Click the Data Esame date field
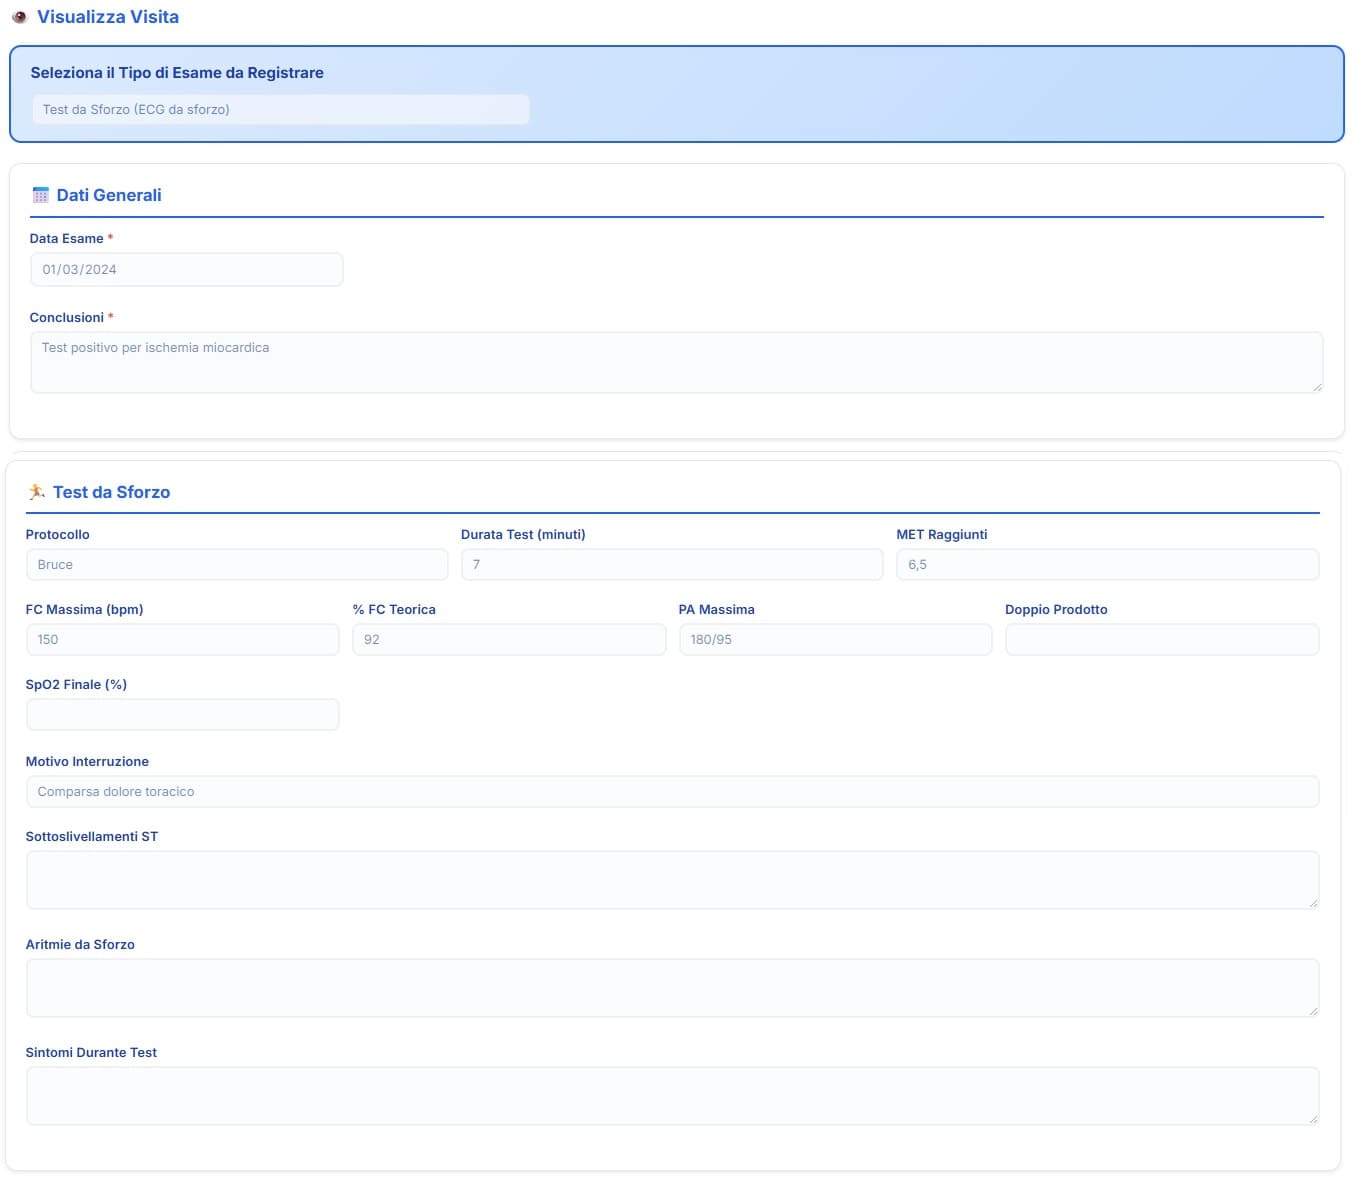Image resolution: width=1366 pixels, height=1188 pixels. [x=186, y=270]
